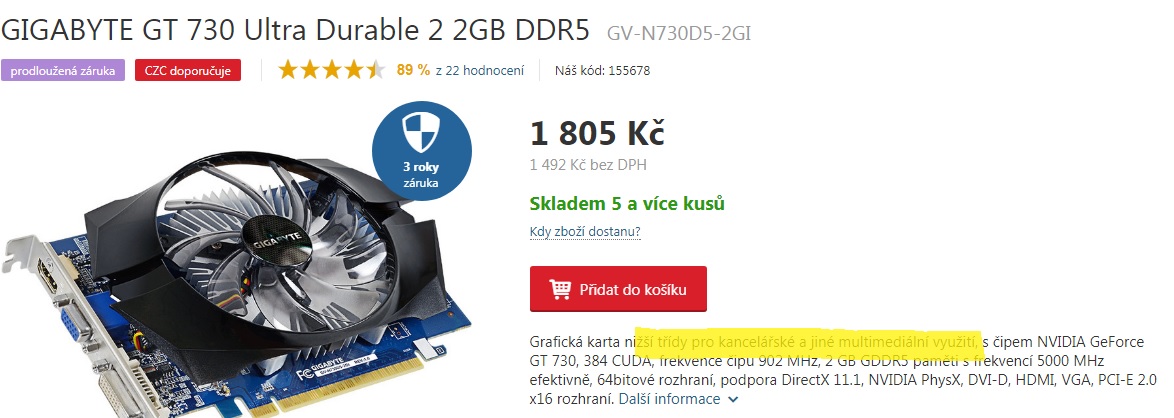Click the shield warranty icon in blue circle
Viewport: 1174px width, 418px height.
(x=422, y=134)
